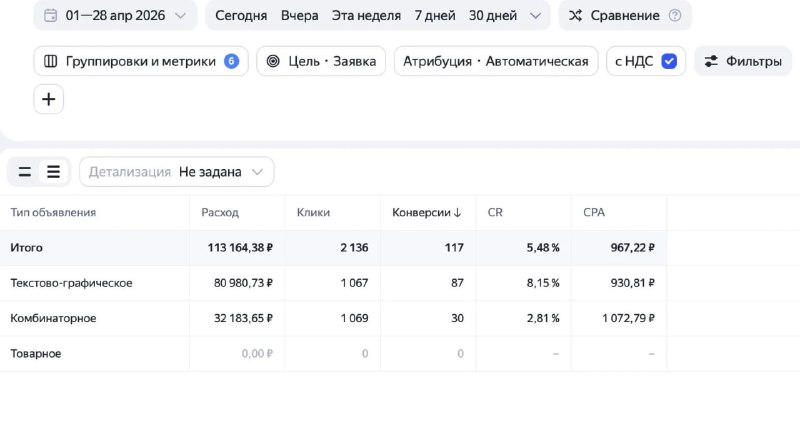
Task: Open the Детализация Не задана dropdown
Action: click(x=177, y=172)
